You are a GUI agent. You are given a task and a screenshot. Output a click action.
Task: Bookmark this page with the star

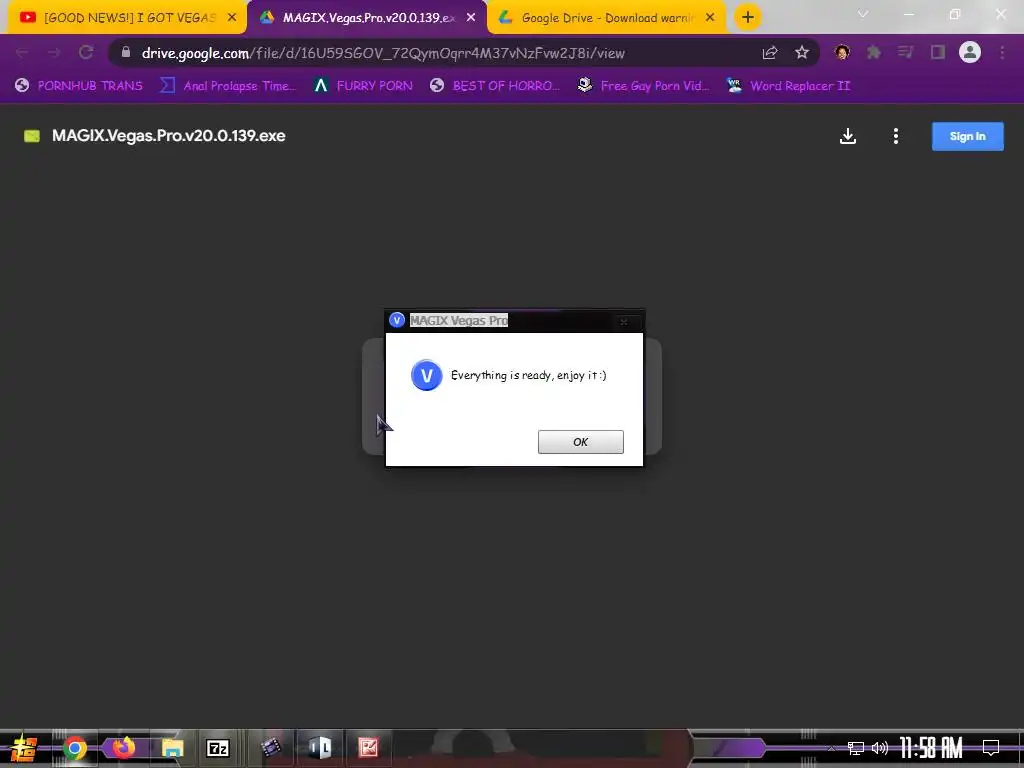coord(802,53)
